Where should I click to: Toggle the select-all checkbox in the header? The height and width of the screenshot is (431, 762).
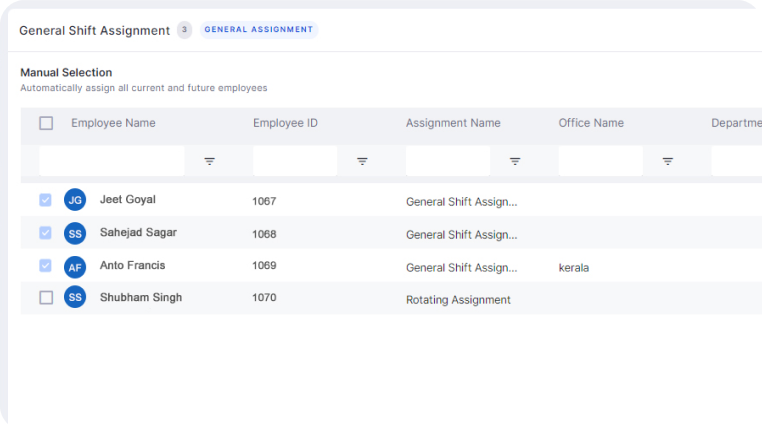[46, 123]
